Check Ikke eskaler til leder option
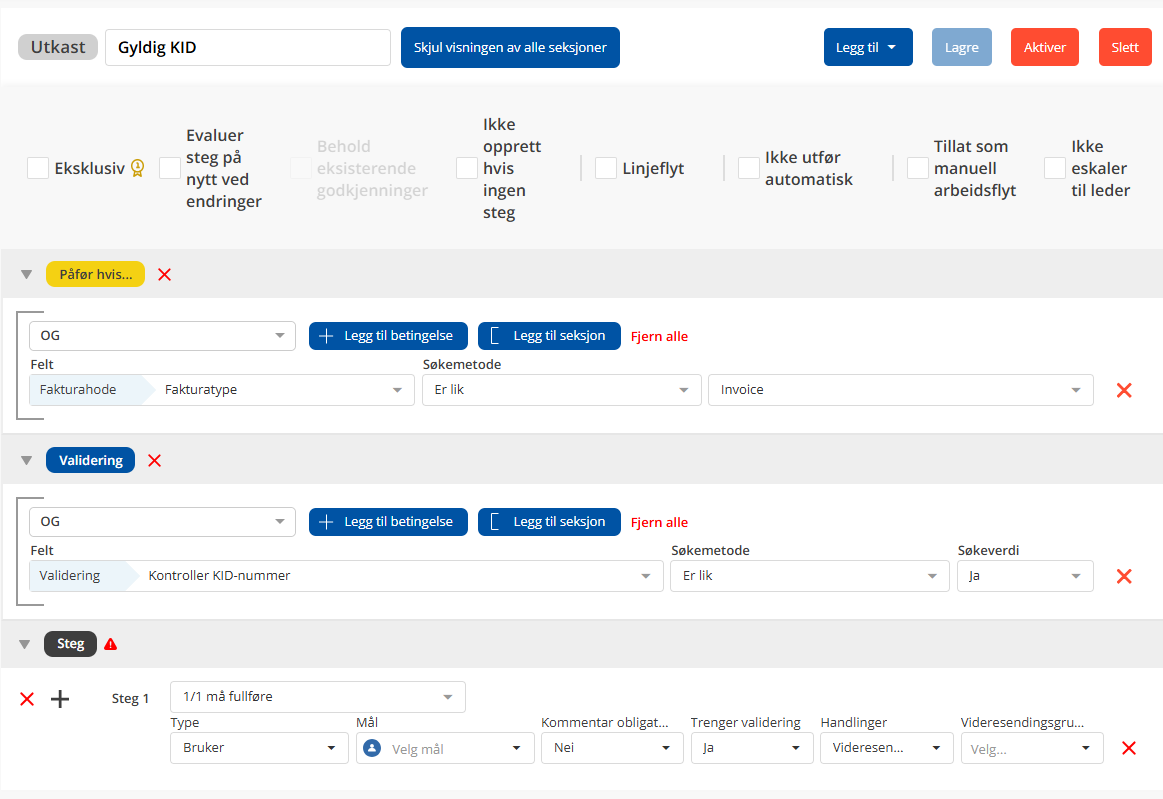This screenshot has height=799, width=1163. tap(1054, 168)
